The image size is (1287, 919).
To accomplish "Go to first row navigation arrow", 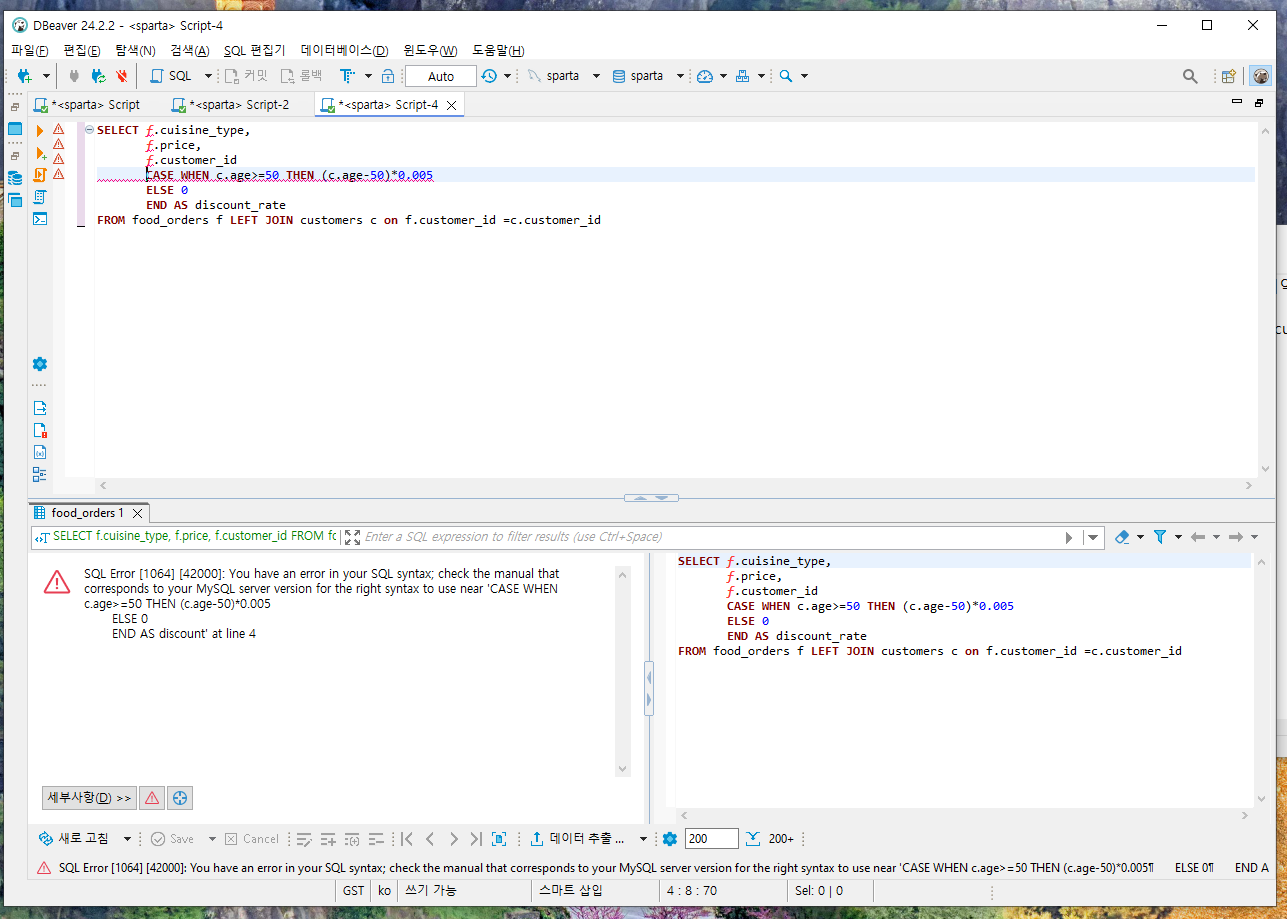I will tap(407, 839).
